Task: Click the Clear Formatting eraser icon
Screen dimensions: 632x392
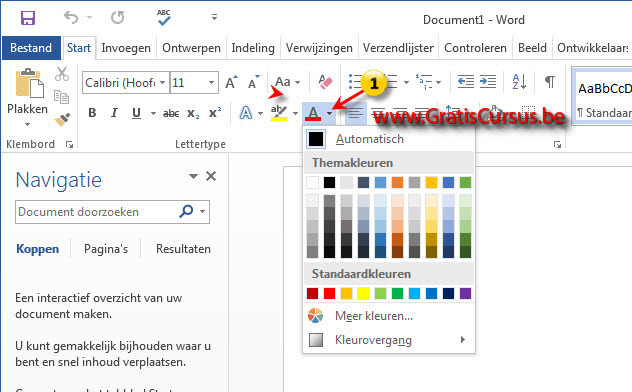Action: [325, 82]
